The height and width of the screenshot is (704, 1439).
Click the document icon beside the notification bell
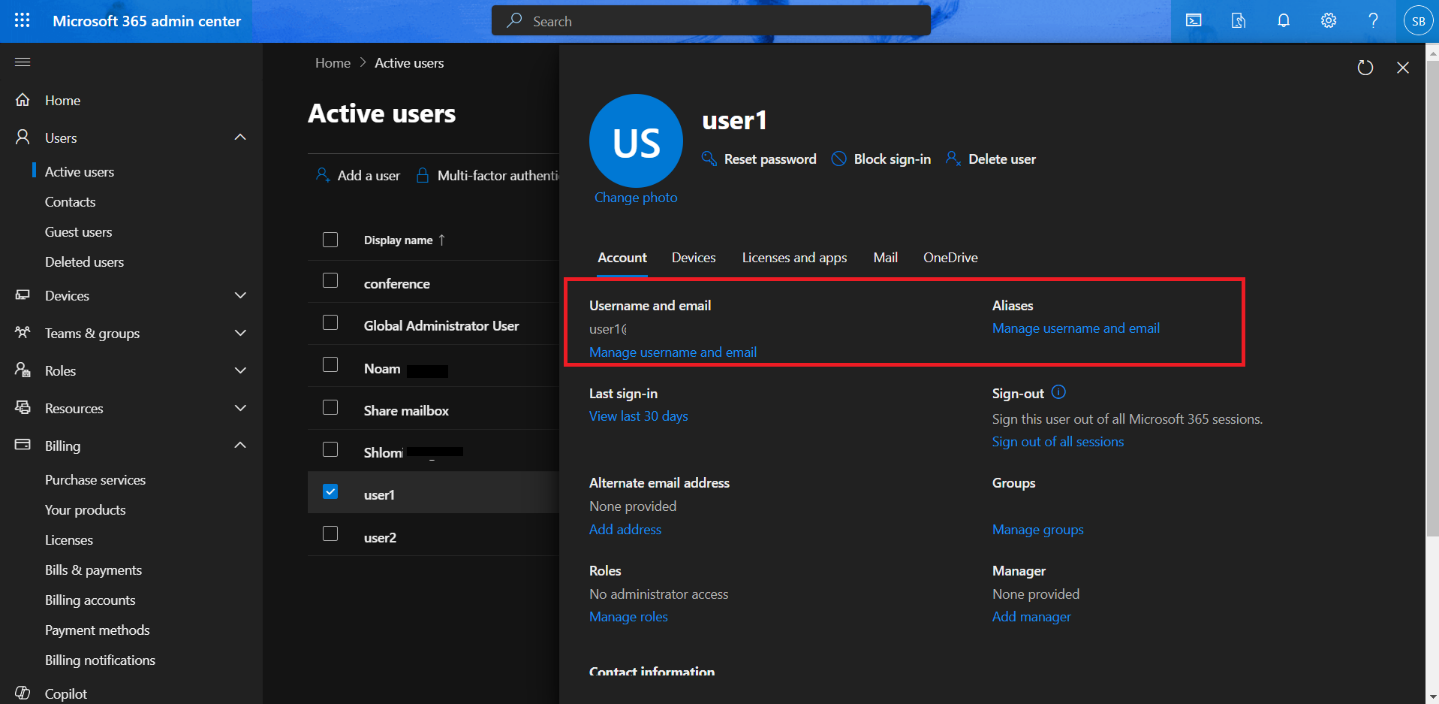(1238, 21)
